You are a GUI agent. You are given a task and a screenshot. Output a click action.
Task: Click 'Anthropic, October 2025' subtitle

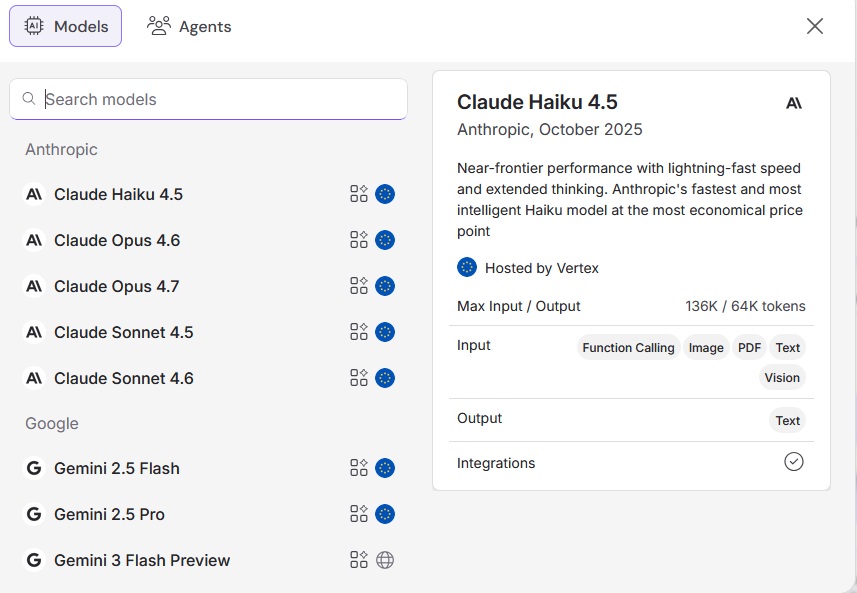point(549,130)
